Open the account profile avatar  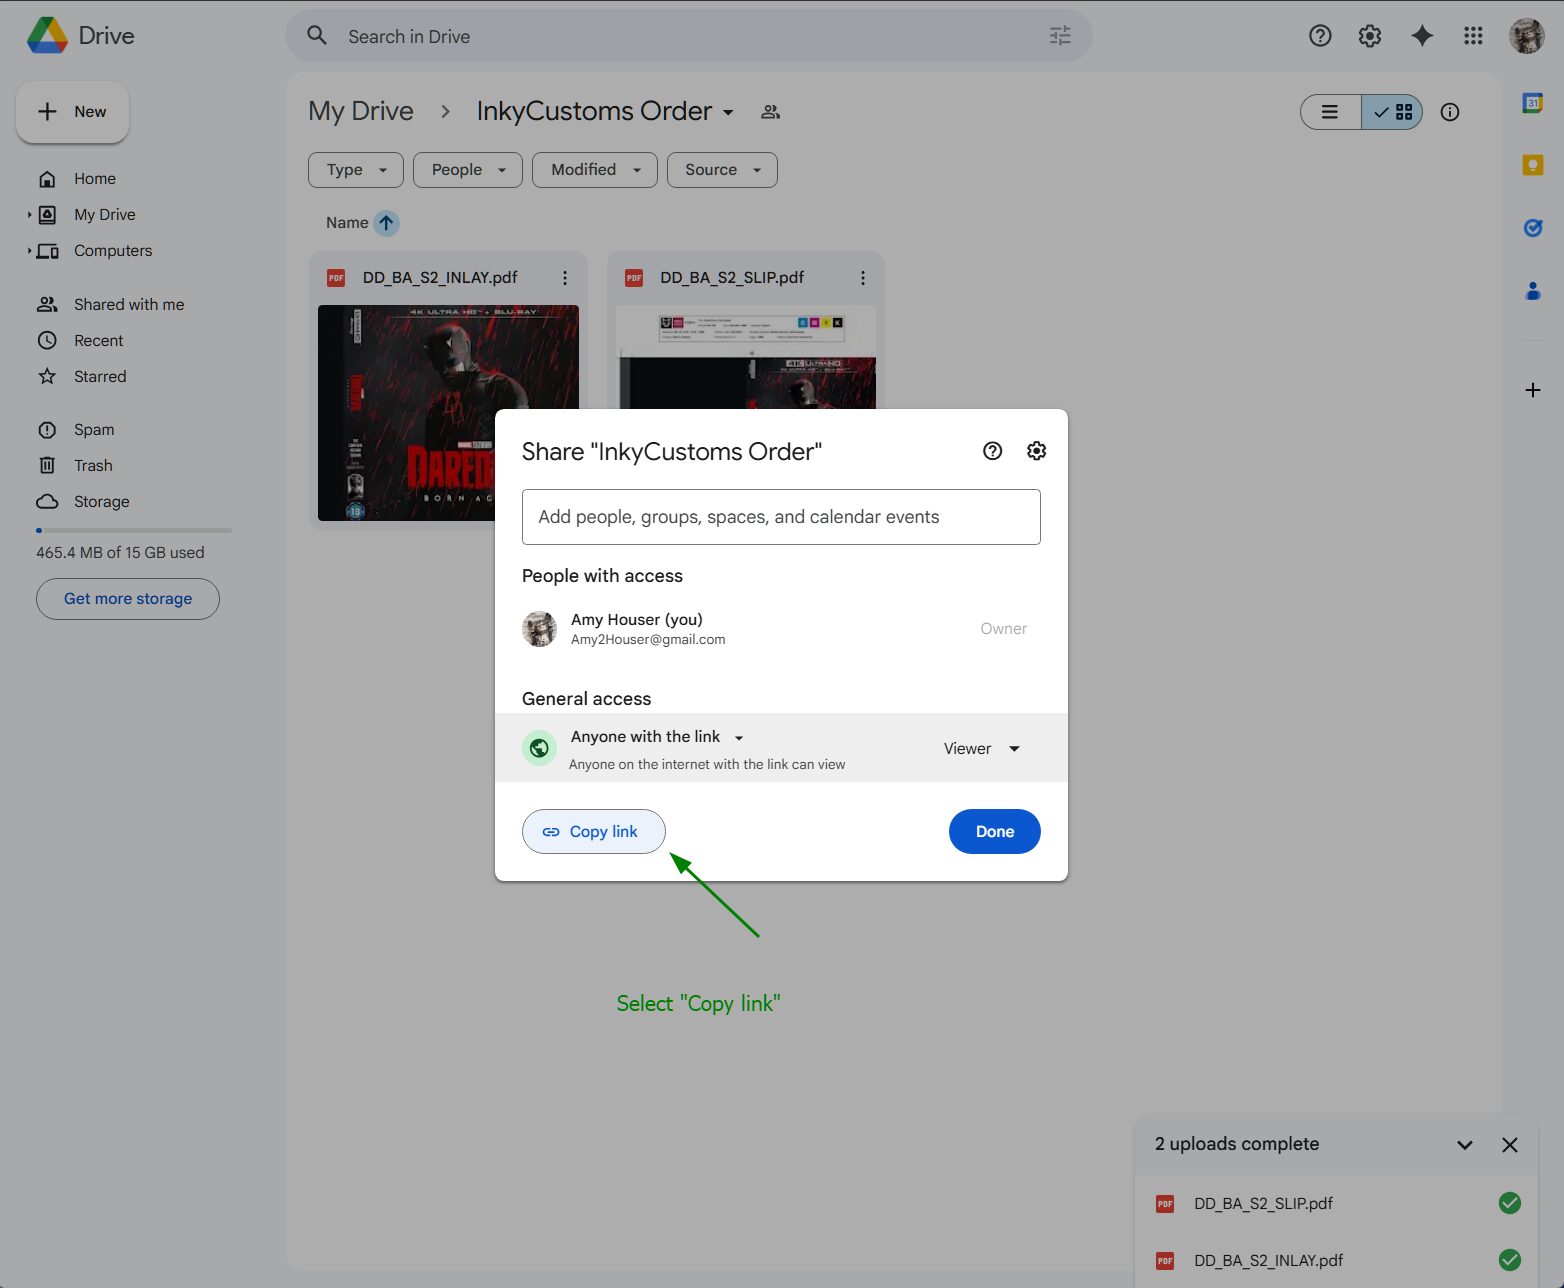1527,36
